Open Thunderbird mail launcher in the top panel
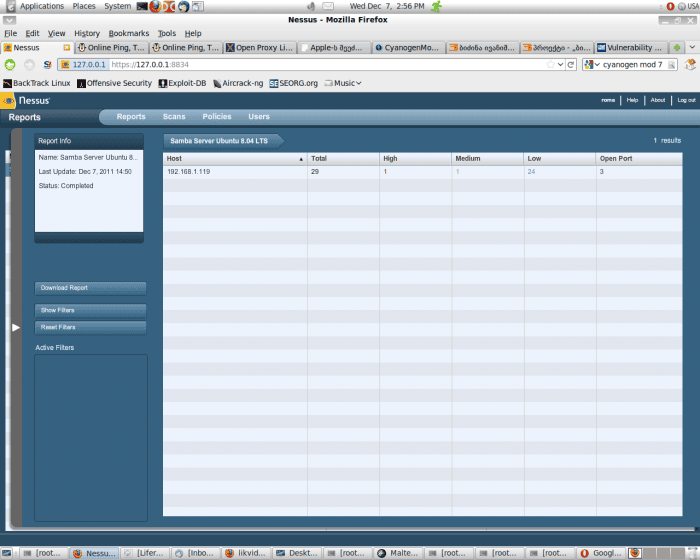 click(x=183, y=6)
